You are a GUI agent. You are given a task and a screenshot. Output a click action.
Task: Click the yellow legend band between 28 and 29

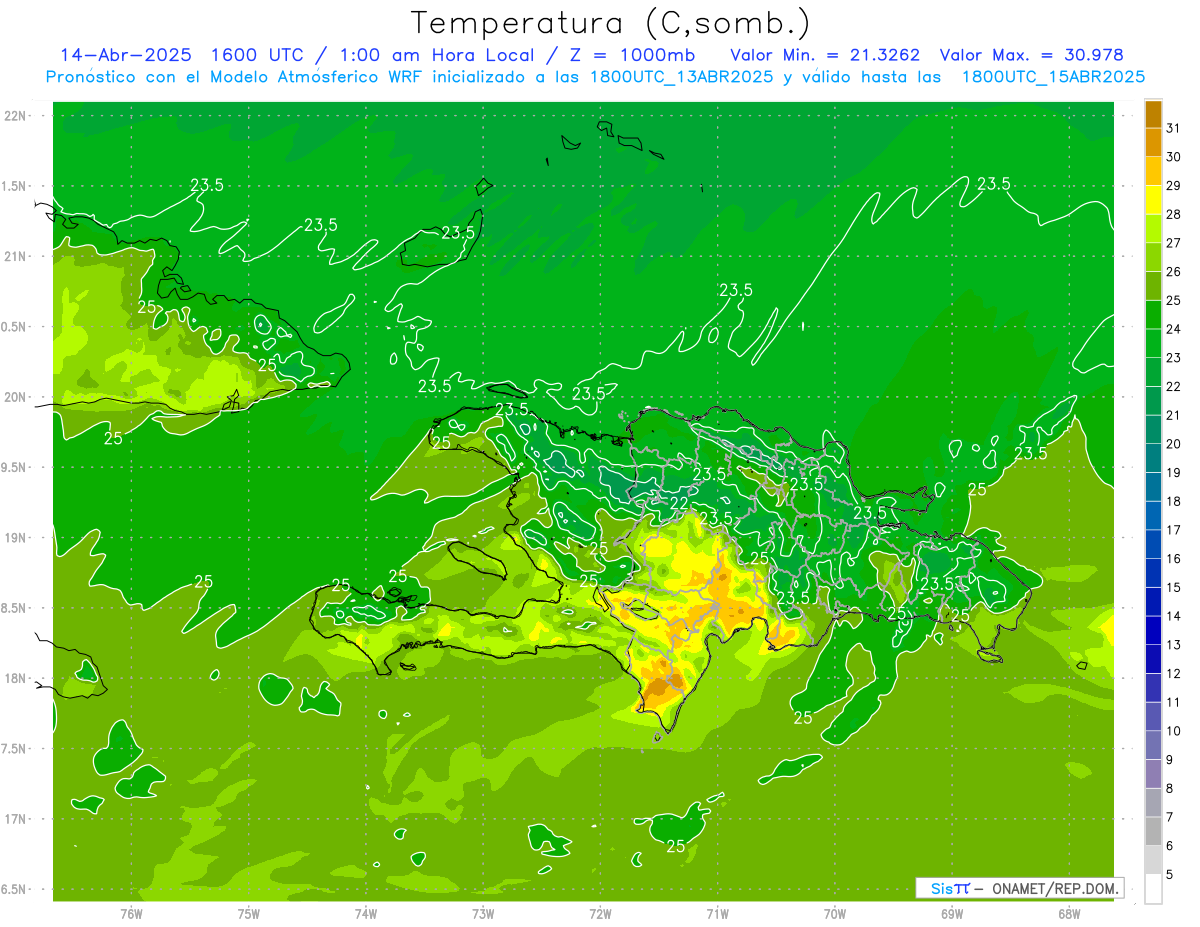pos(1153,200)
